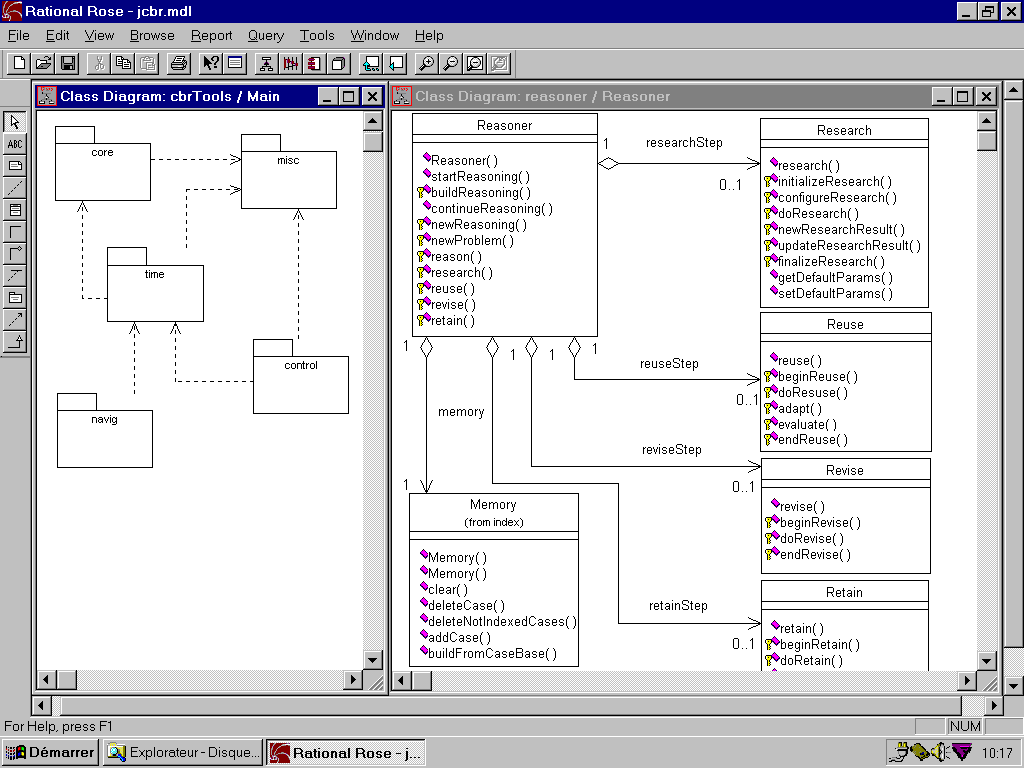The image size is (1024, 768).
Task: Select the Generalization tool in toolbox
Action: [x=15, y=342]
